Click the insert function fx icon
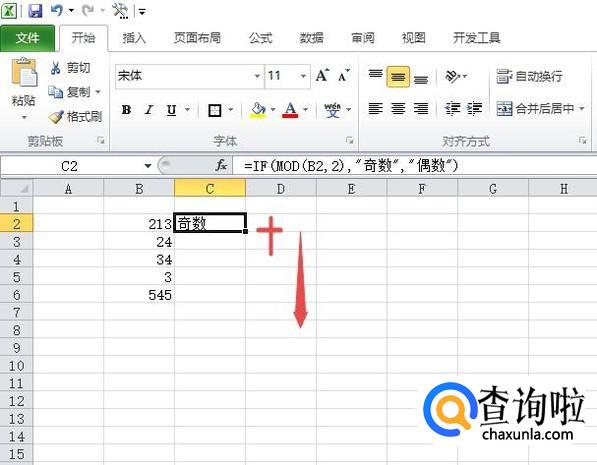This screenshot has height=465, width=597. (221, 165)
